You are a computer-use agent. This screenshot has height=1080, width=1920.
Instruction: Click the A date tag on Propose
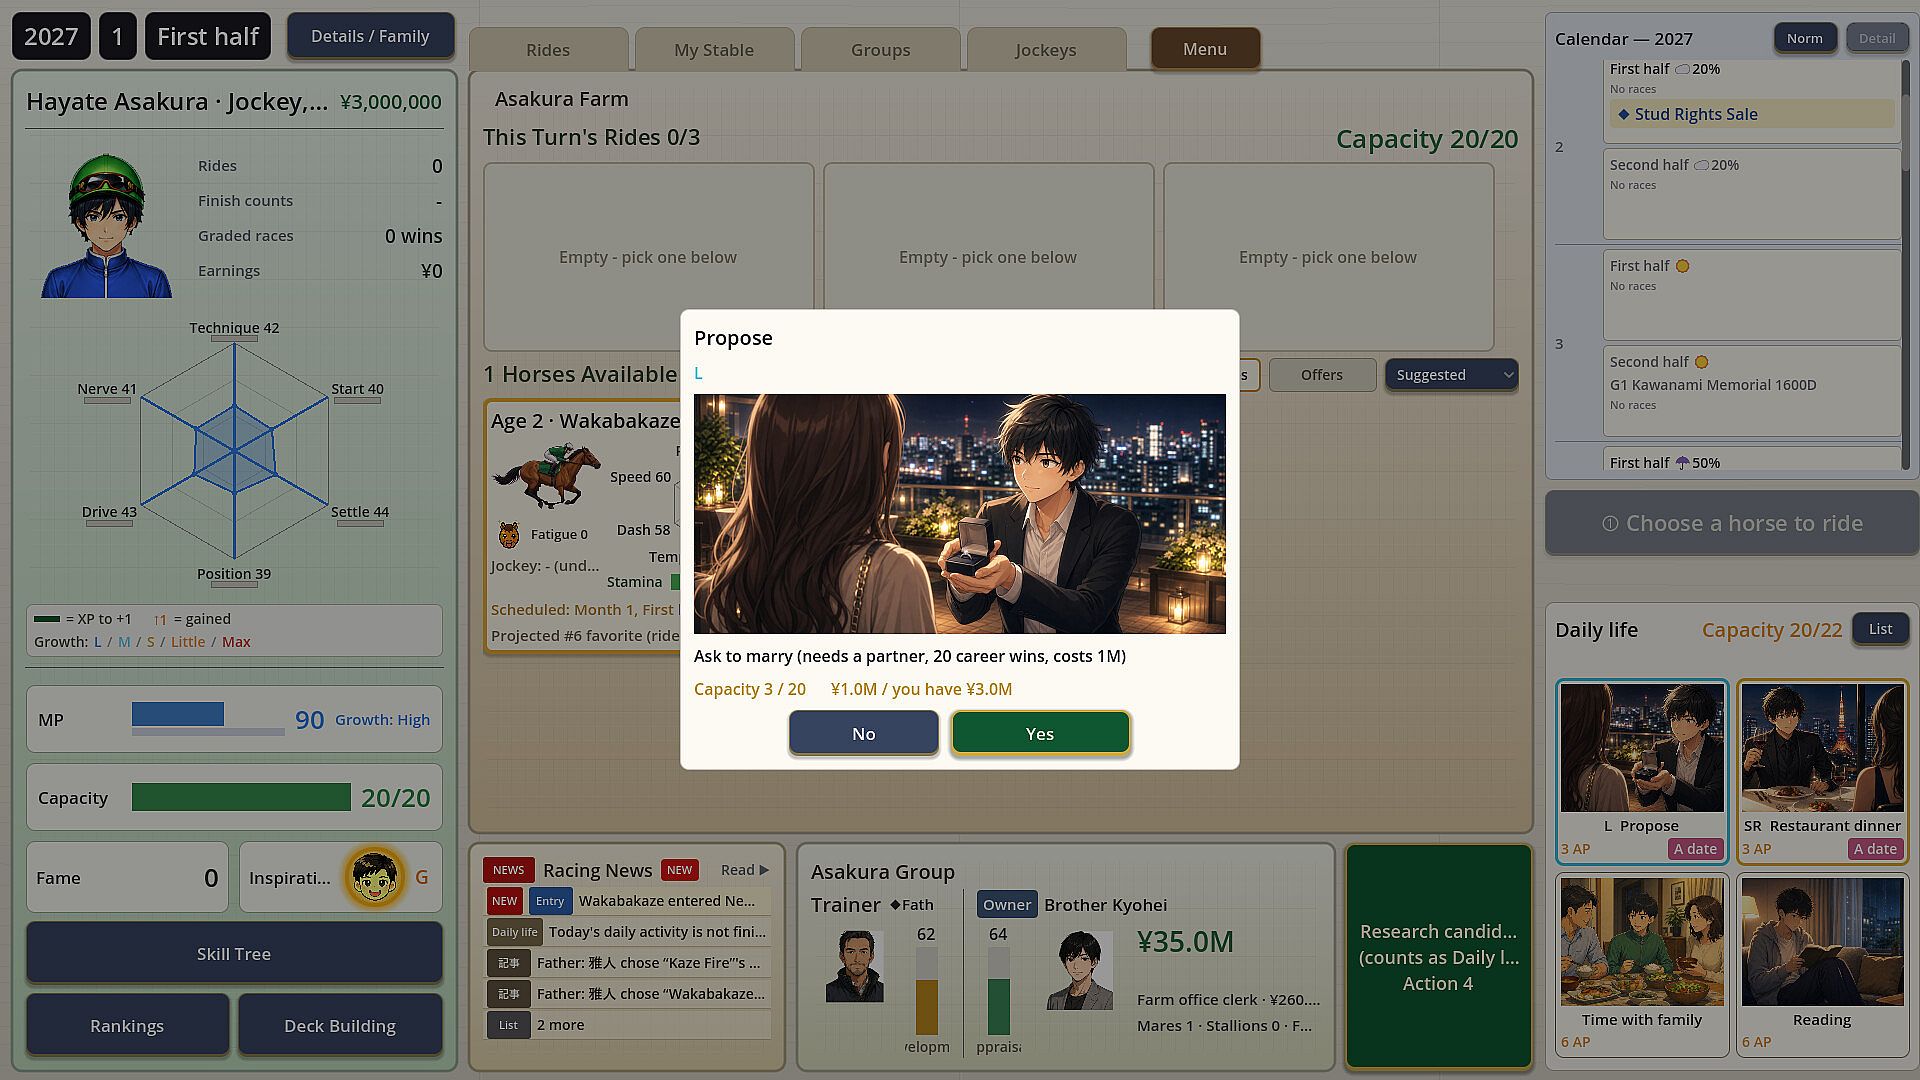[x=1695, y=849]
